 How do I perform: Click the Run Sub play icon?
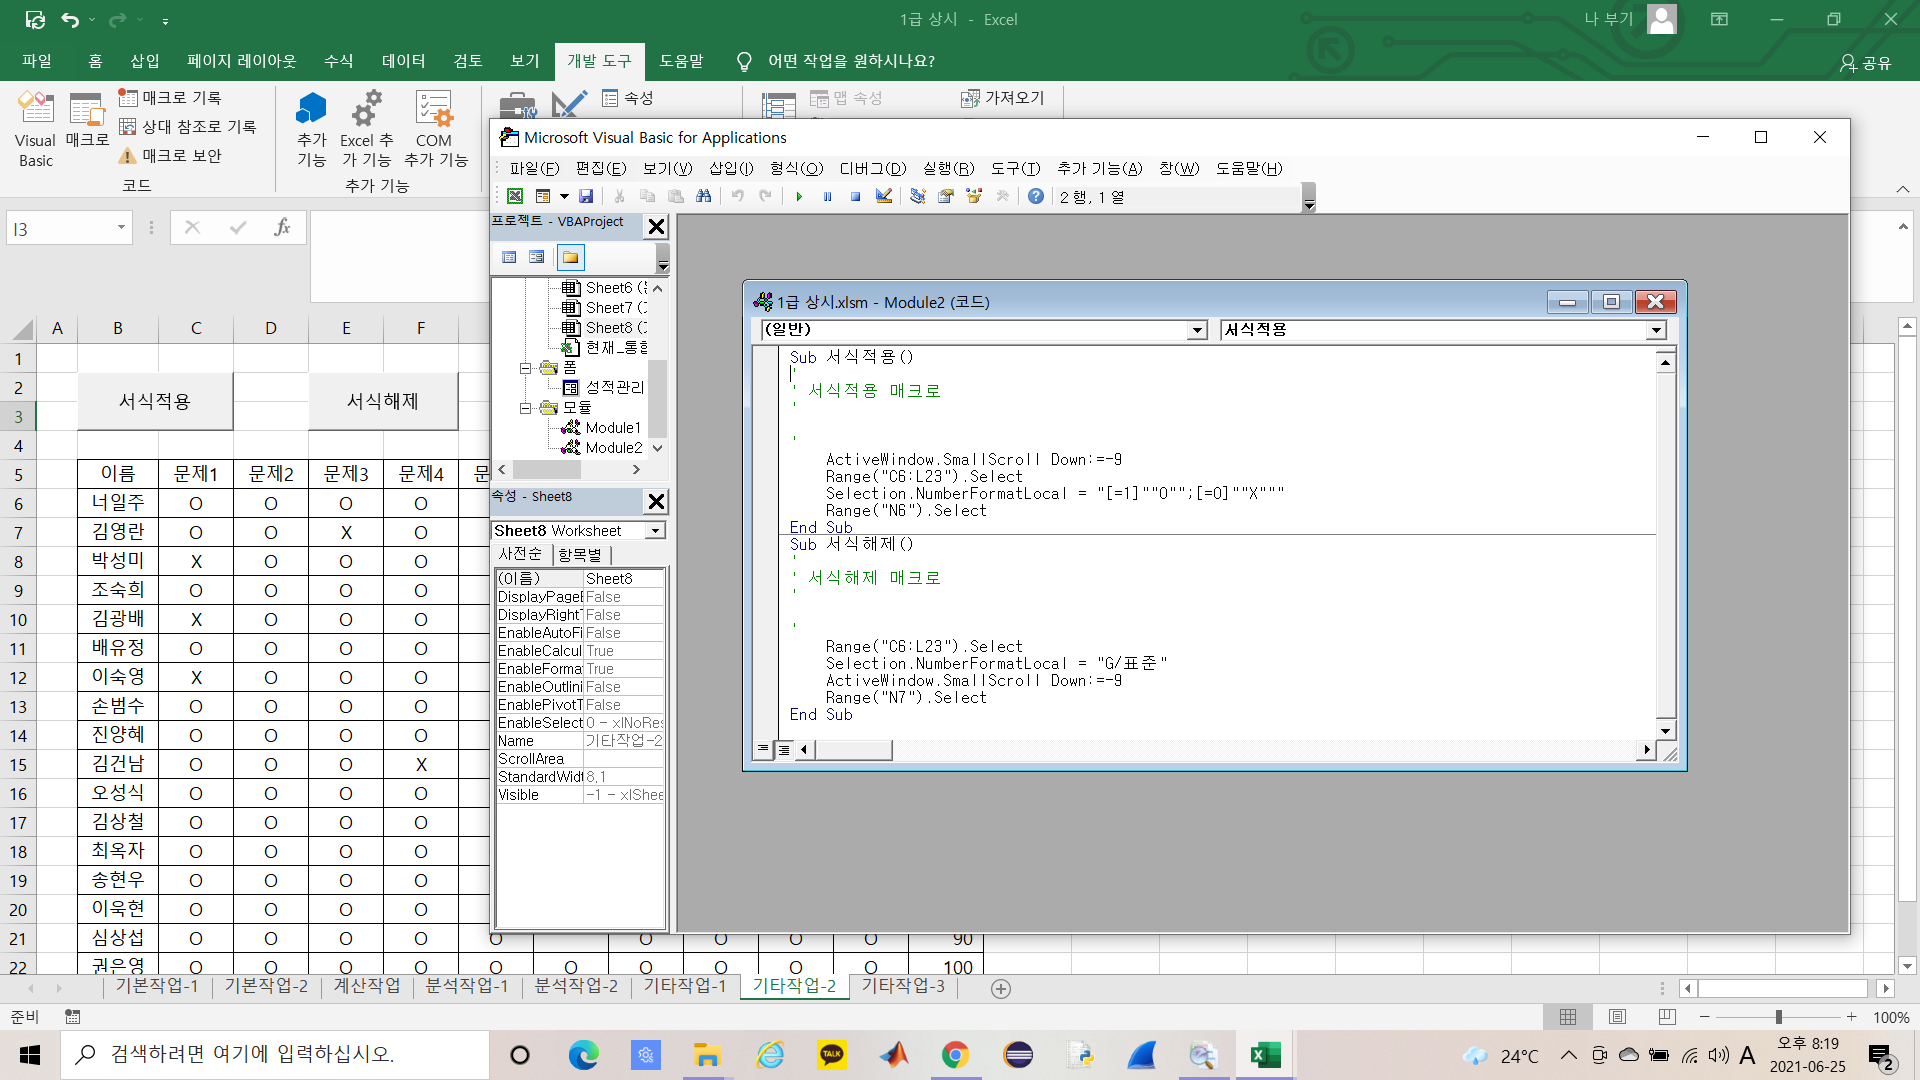point(799,197)
